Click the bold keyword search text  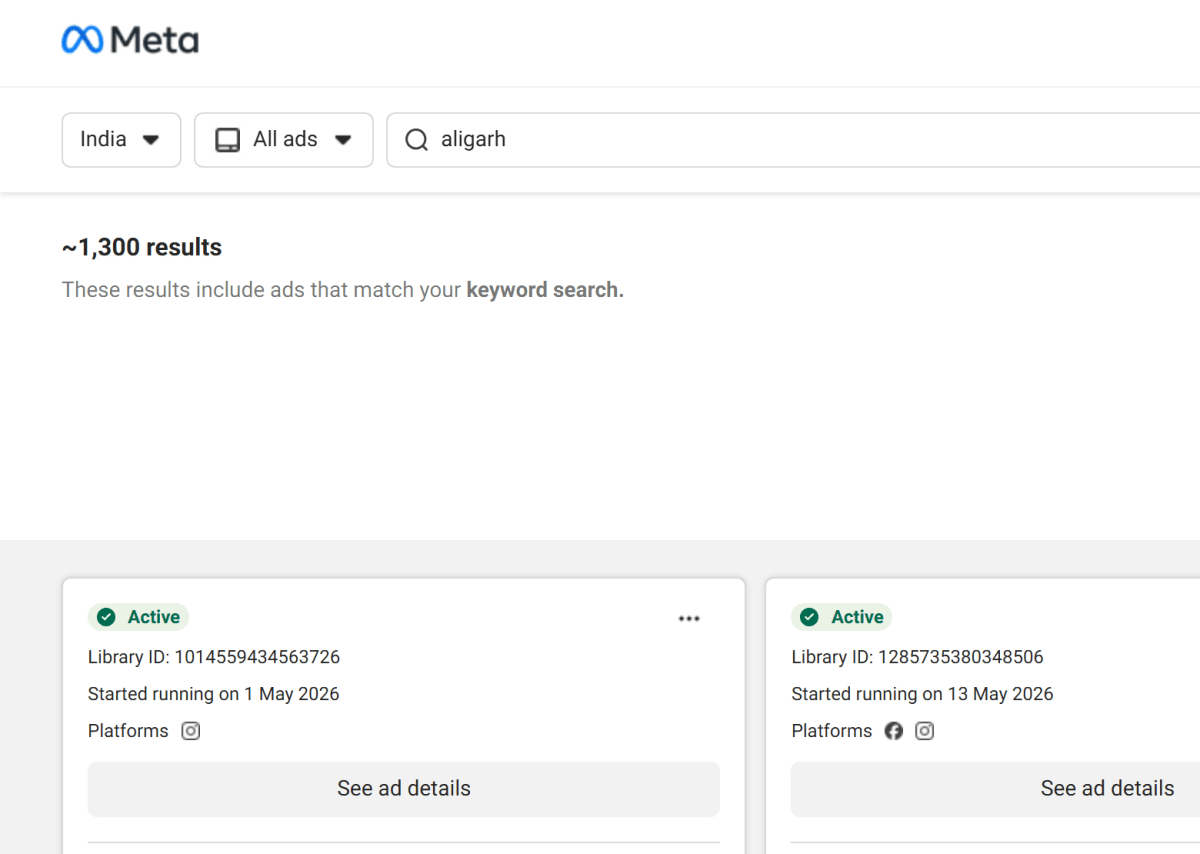click(545, 290)
